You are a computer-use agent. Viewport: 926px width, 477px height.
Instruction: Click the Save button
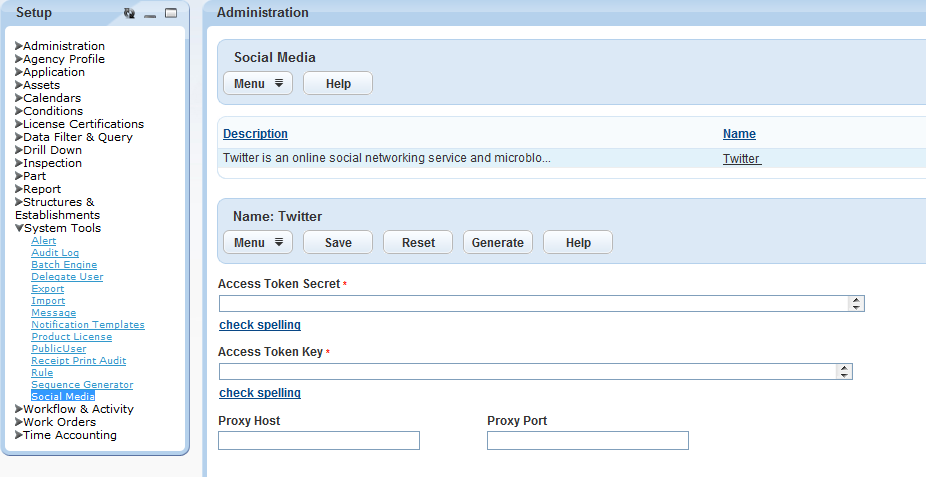(338, 243)
